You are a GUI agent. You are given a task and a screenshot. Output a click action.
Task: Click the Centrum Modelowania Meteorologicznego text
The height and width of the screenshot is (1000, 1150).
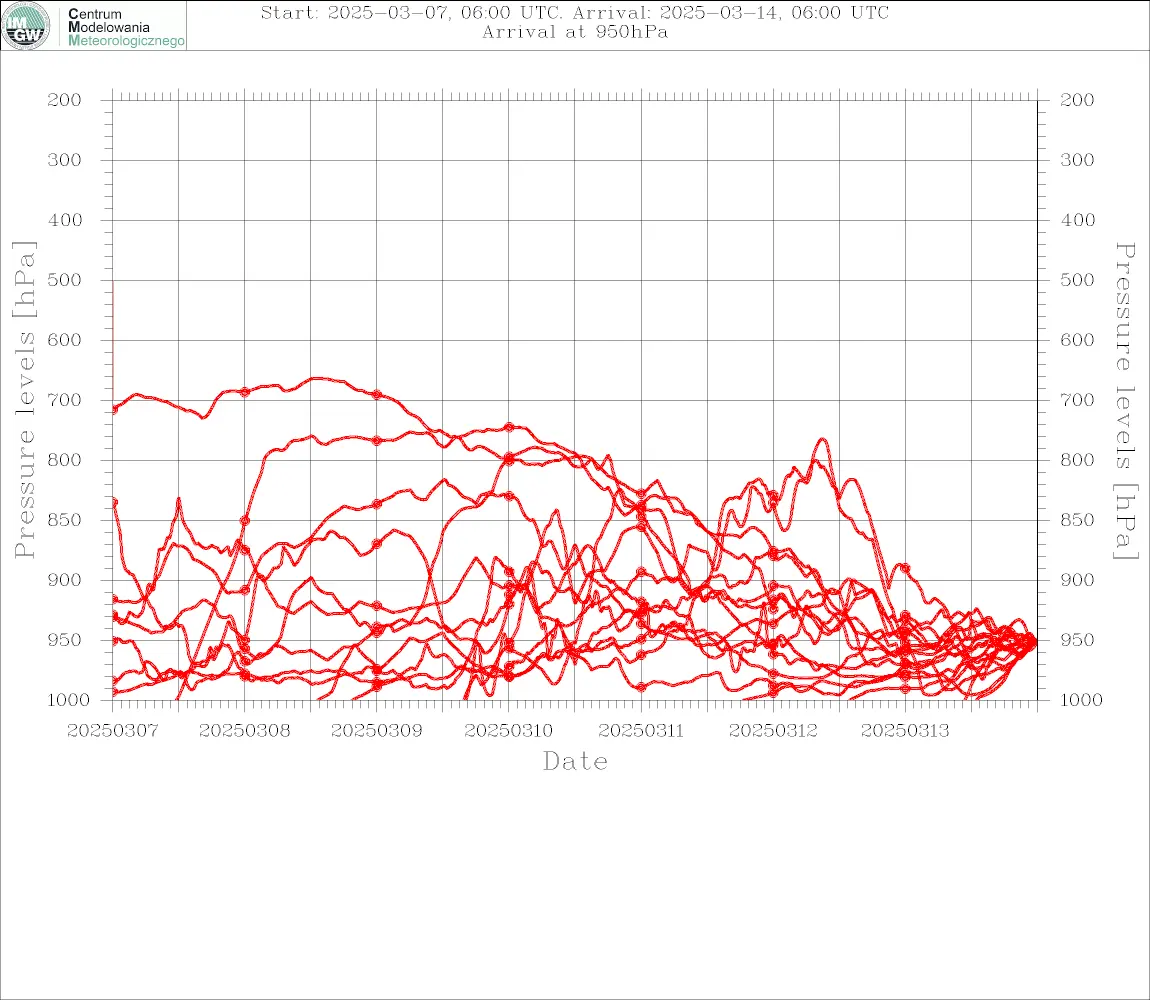(x=126, y=27)
